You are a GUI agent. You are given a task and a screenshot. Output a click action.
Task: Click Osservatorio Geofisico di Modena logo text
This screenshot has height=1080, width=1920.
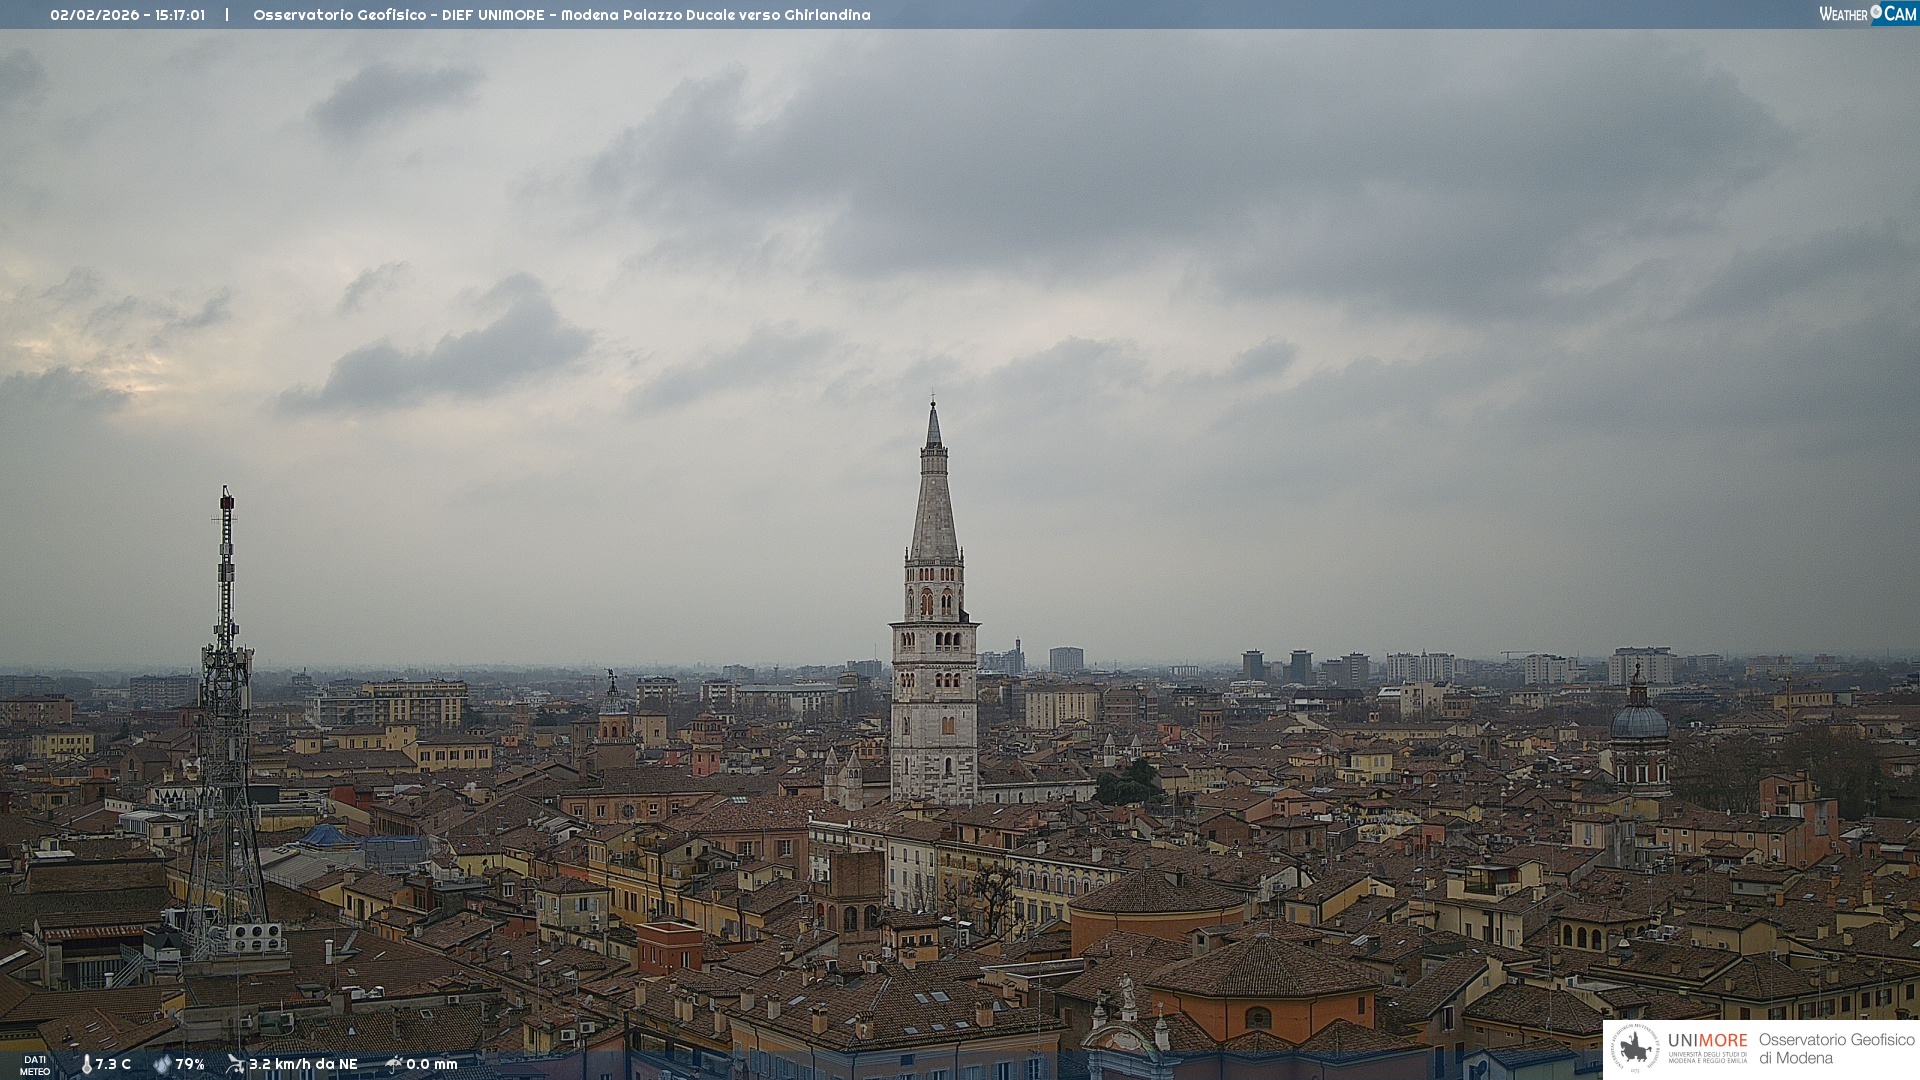(1836, 1048)
